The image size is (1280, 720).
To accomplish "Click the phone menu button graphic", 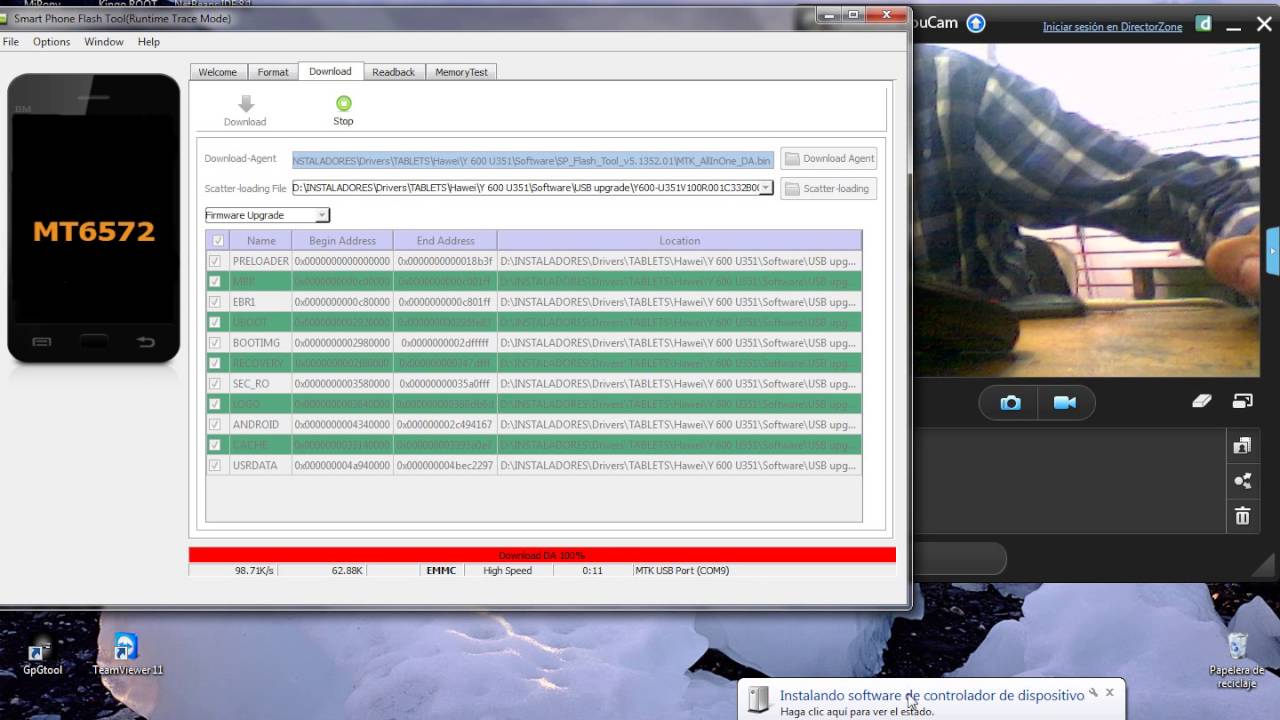I will pyautogui.click(x=41, y=342).
